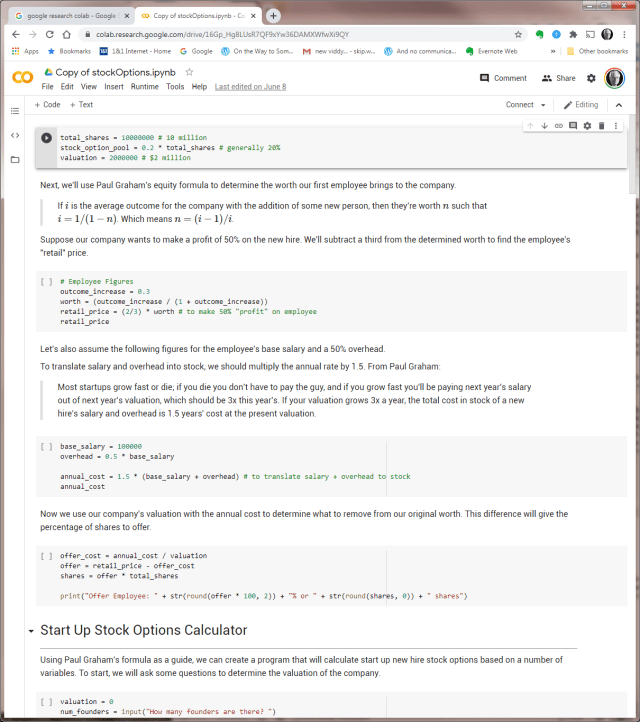
Task: Move selected cell down
Action: point(544,126)
